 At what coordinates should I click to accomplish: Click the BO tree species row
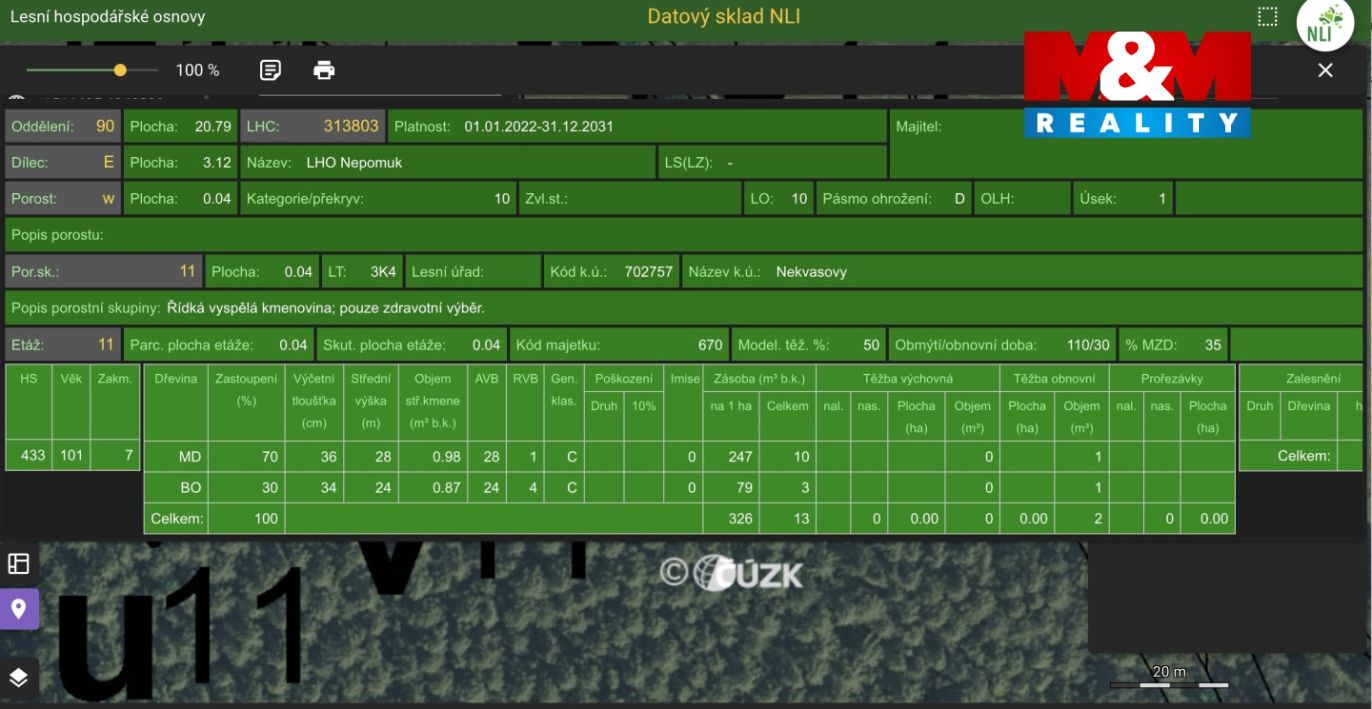point(689,488)
